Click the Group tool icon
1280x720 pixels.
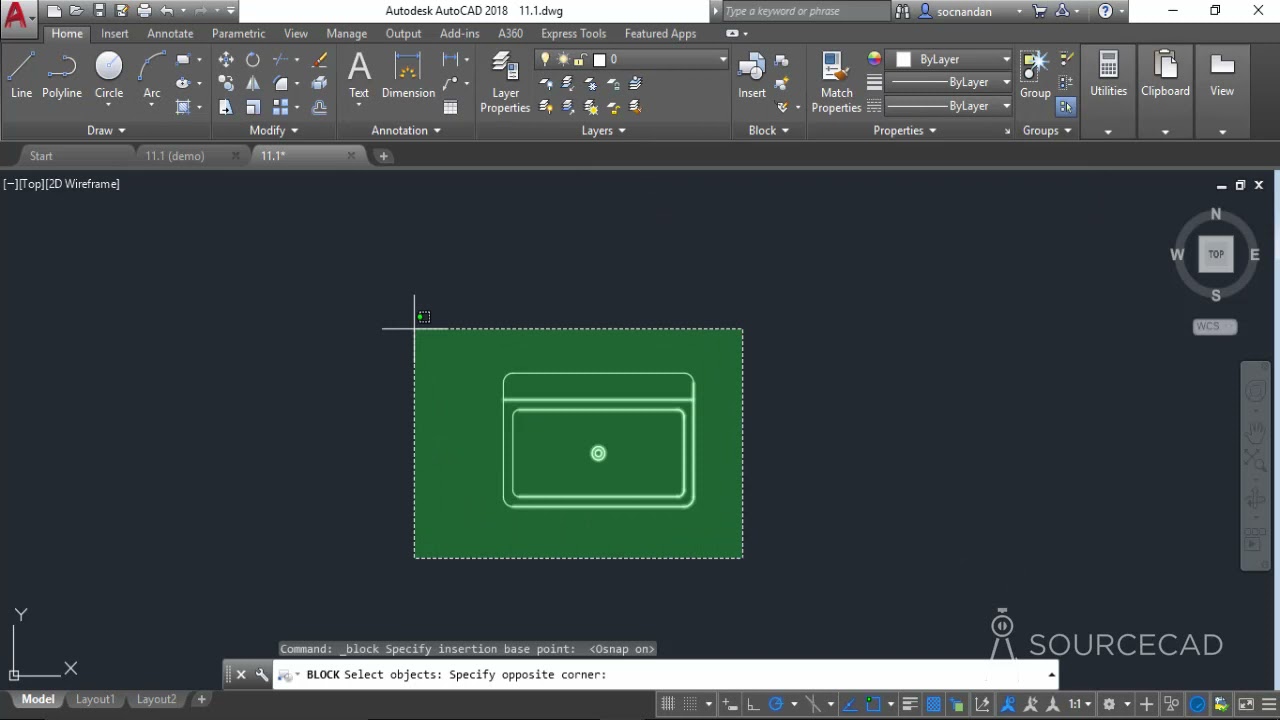pos(1035,76)
